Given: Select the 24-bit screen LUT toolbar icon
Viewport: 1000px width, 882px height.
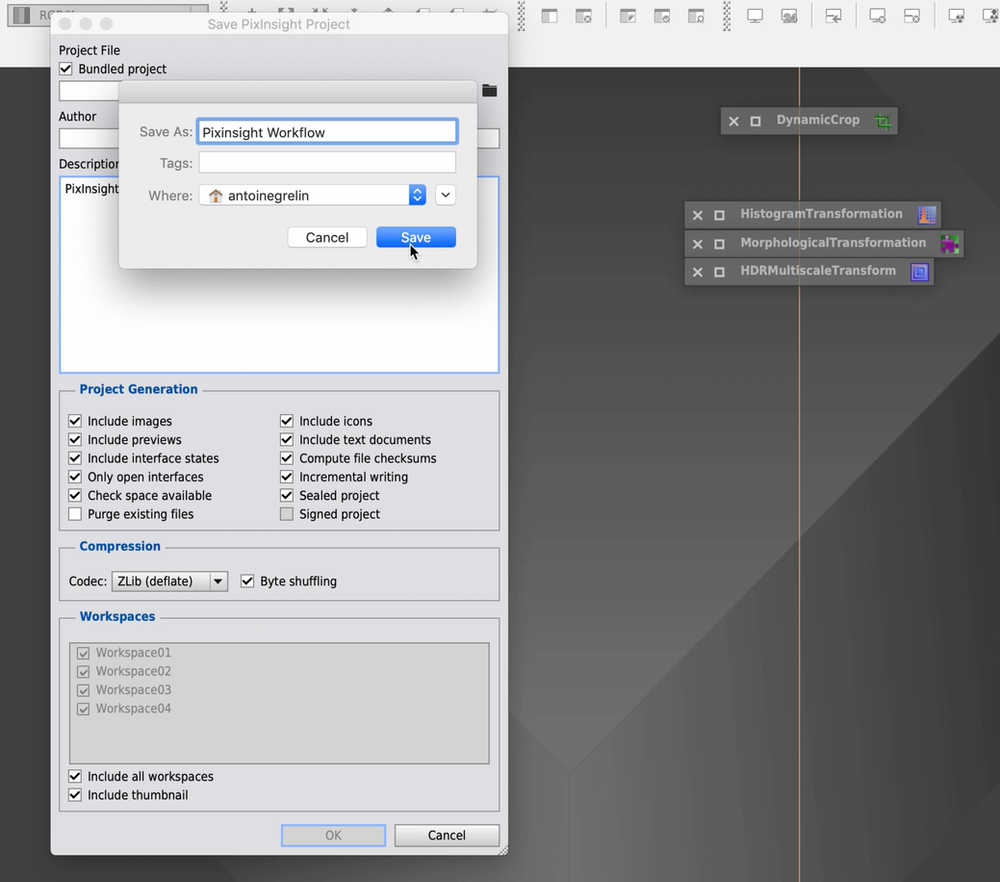Looking at the screenshot, I should [789, 17].
